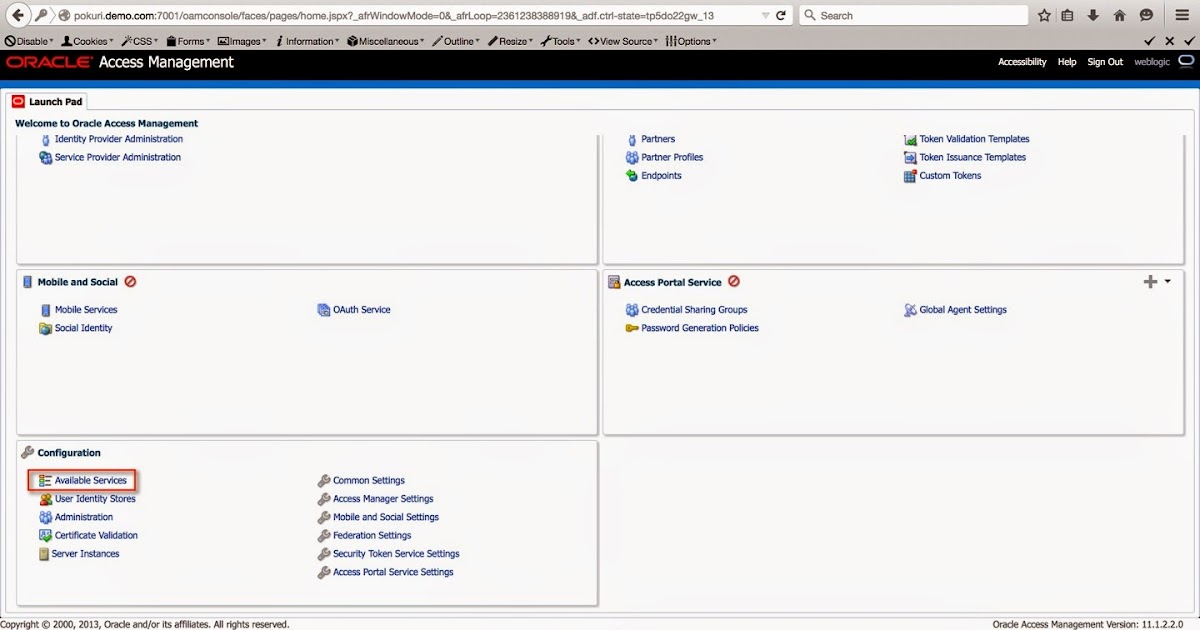Open the Firefox hamburger menu
The width and height of the screenshot is (1200, 630).
tap(1183, 14)
